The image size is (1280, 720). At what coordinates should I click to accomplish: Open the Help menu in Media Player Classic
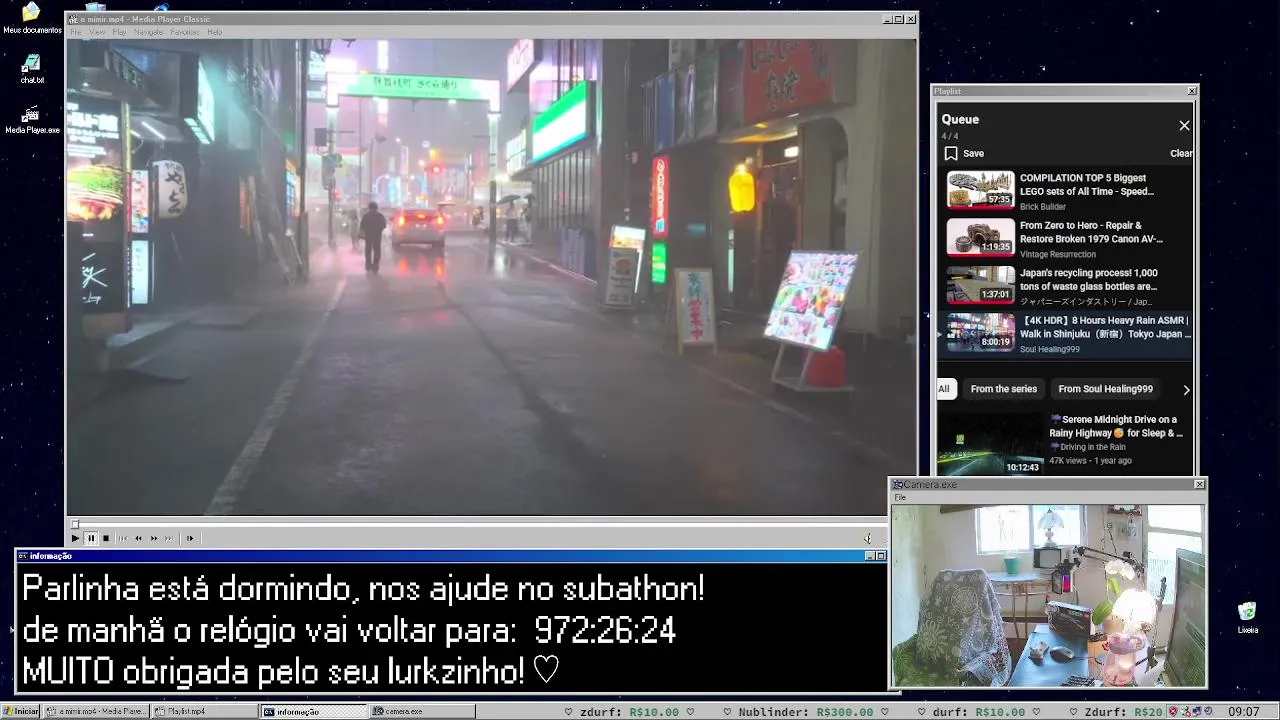(214, 32)
